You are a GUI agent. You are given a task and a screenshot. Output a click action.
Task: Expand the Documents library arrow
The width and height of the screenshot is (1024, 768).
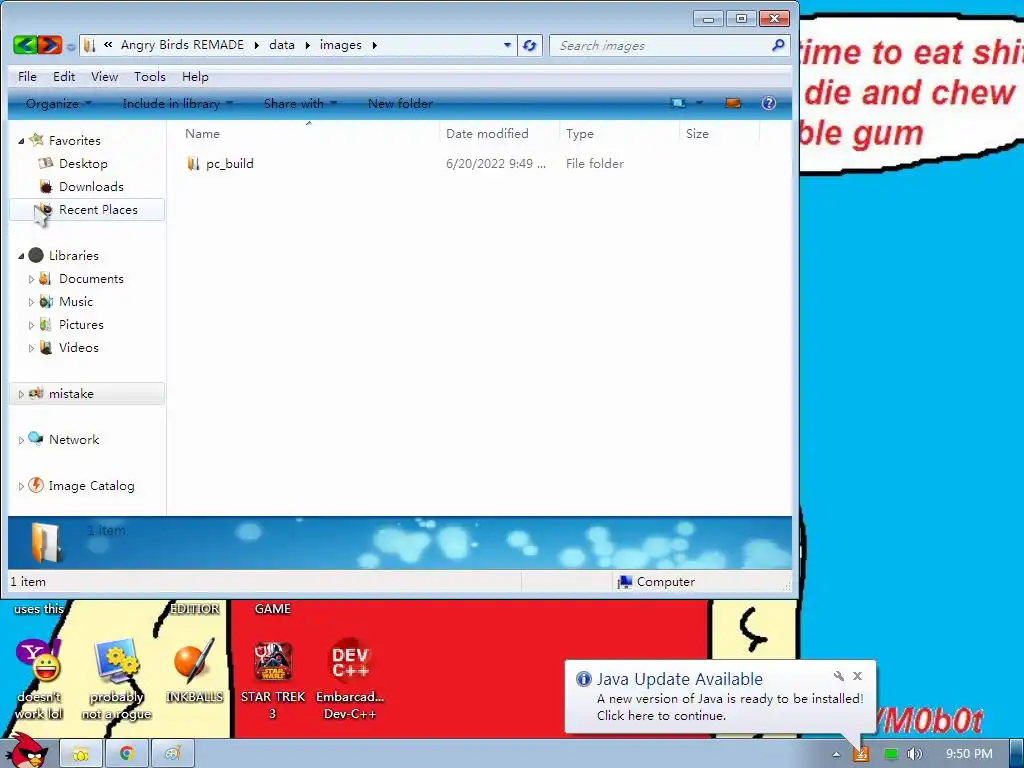(31, 279)
